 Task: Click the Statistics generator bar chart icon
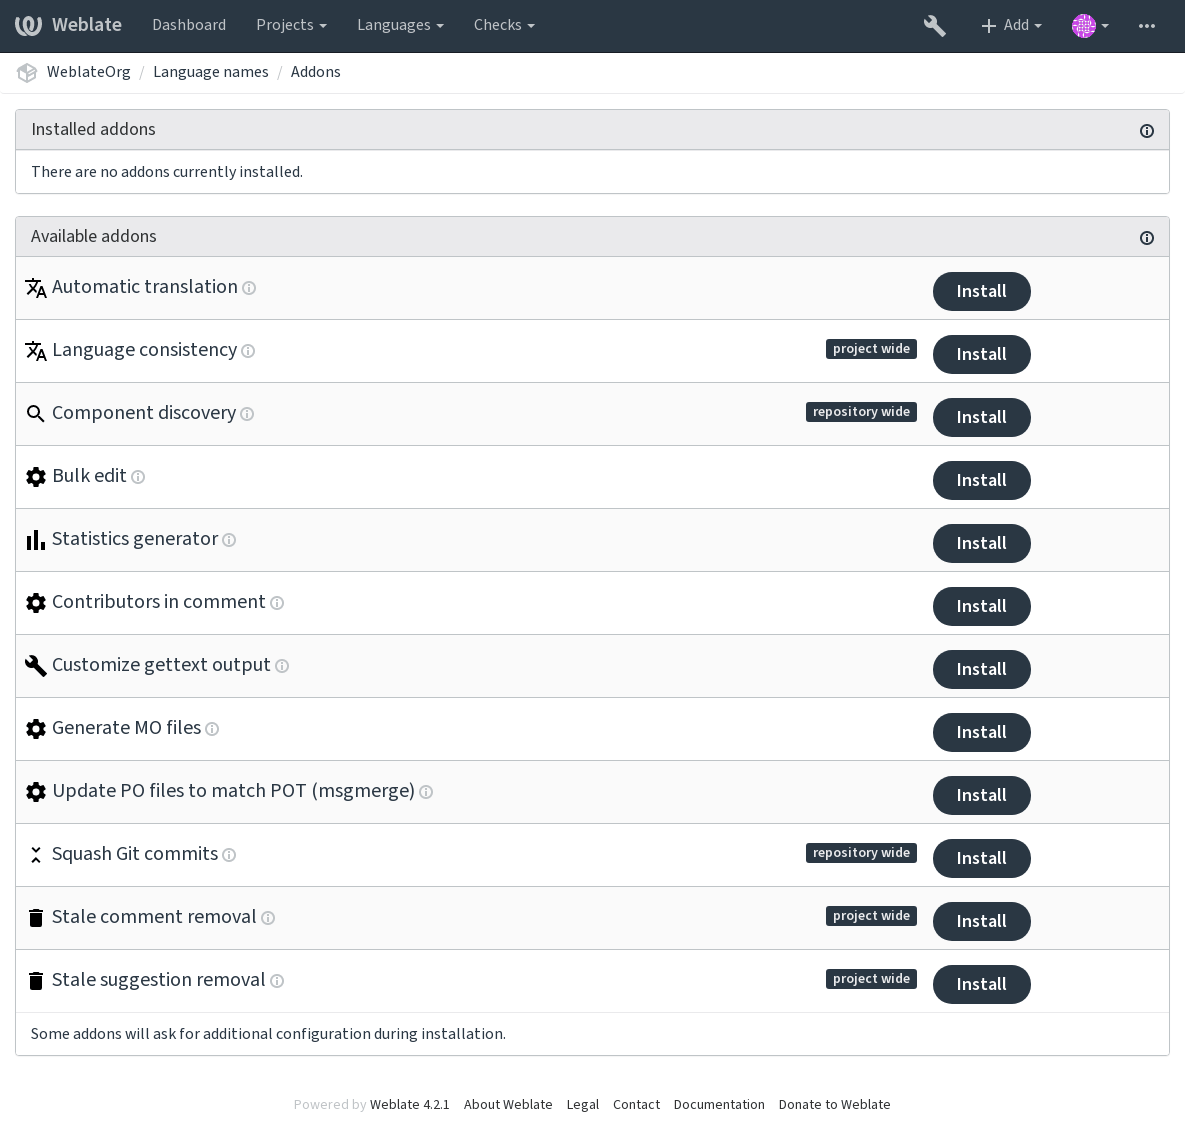pyautogui.click(x=36, y=540)
